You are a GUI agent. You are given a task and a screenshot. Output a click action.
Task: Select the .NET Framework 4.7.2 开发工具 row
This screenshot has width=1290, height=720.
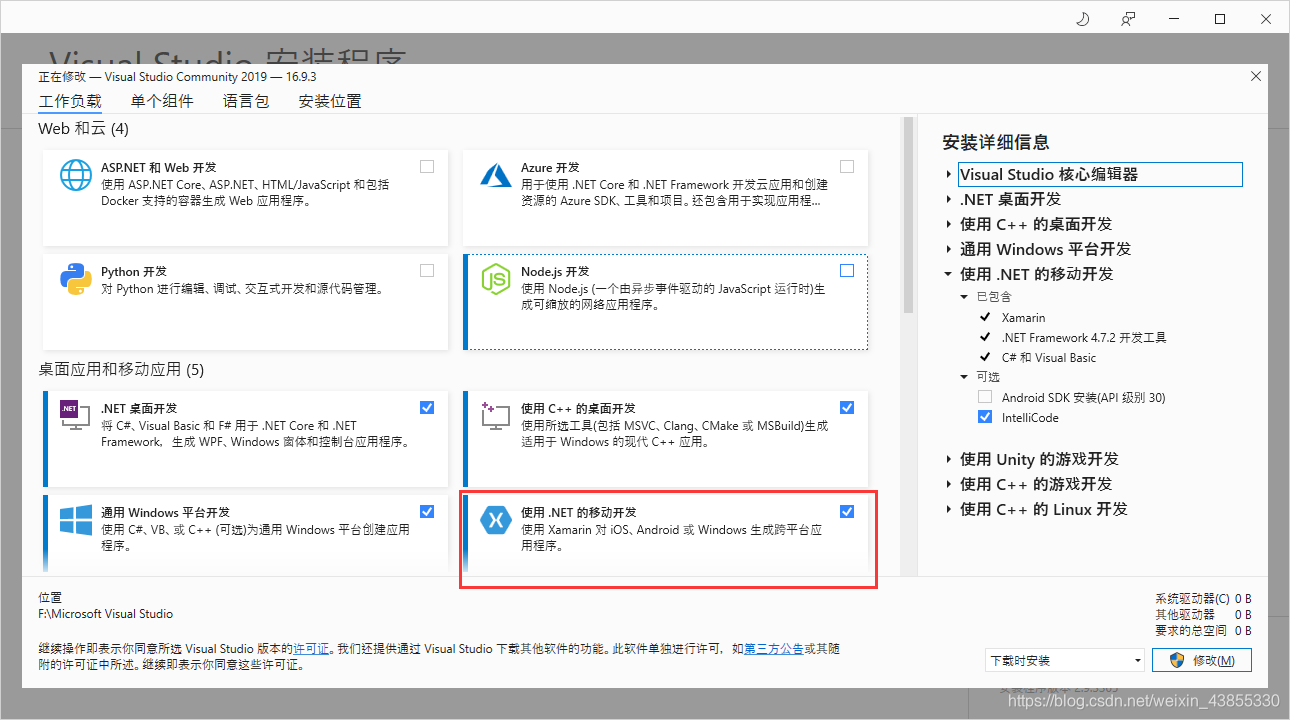point(1084,337)
